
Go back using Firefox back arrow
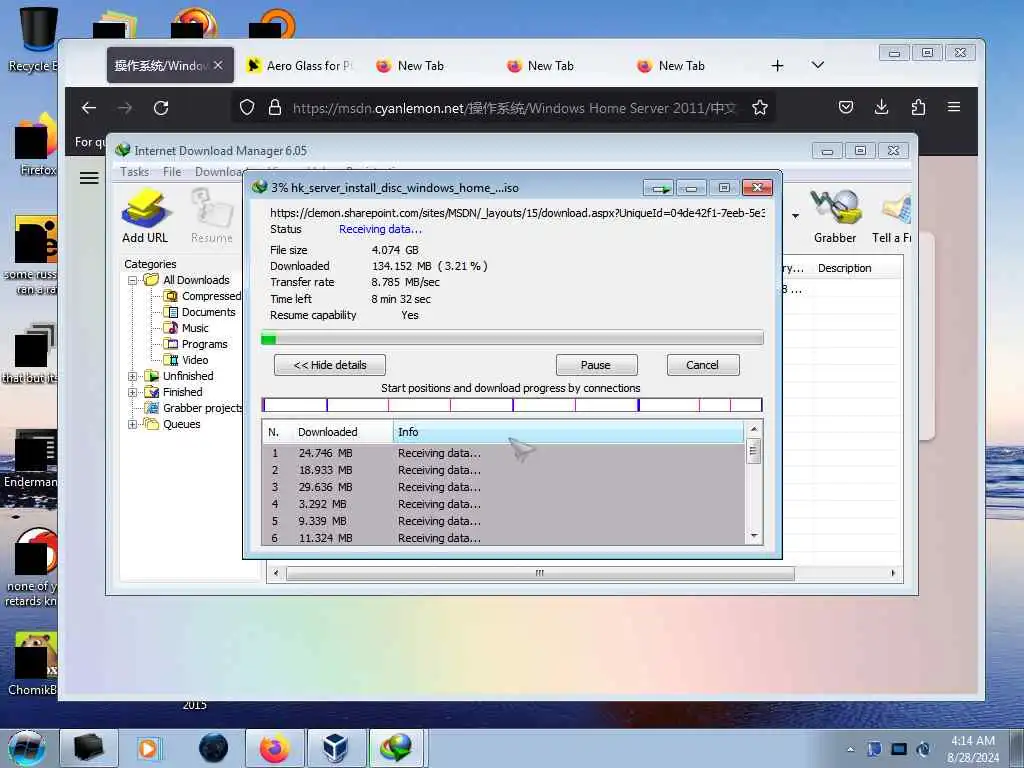[x=89, y=108]
